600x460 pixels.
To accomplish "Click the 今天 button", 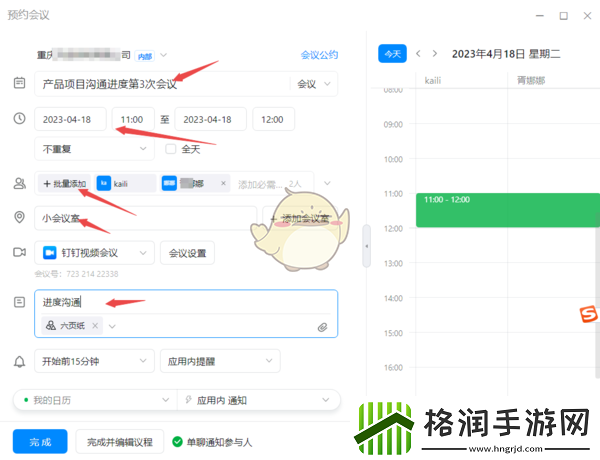I will coord(392,54).
